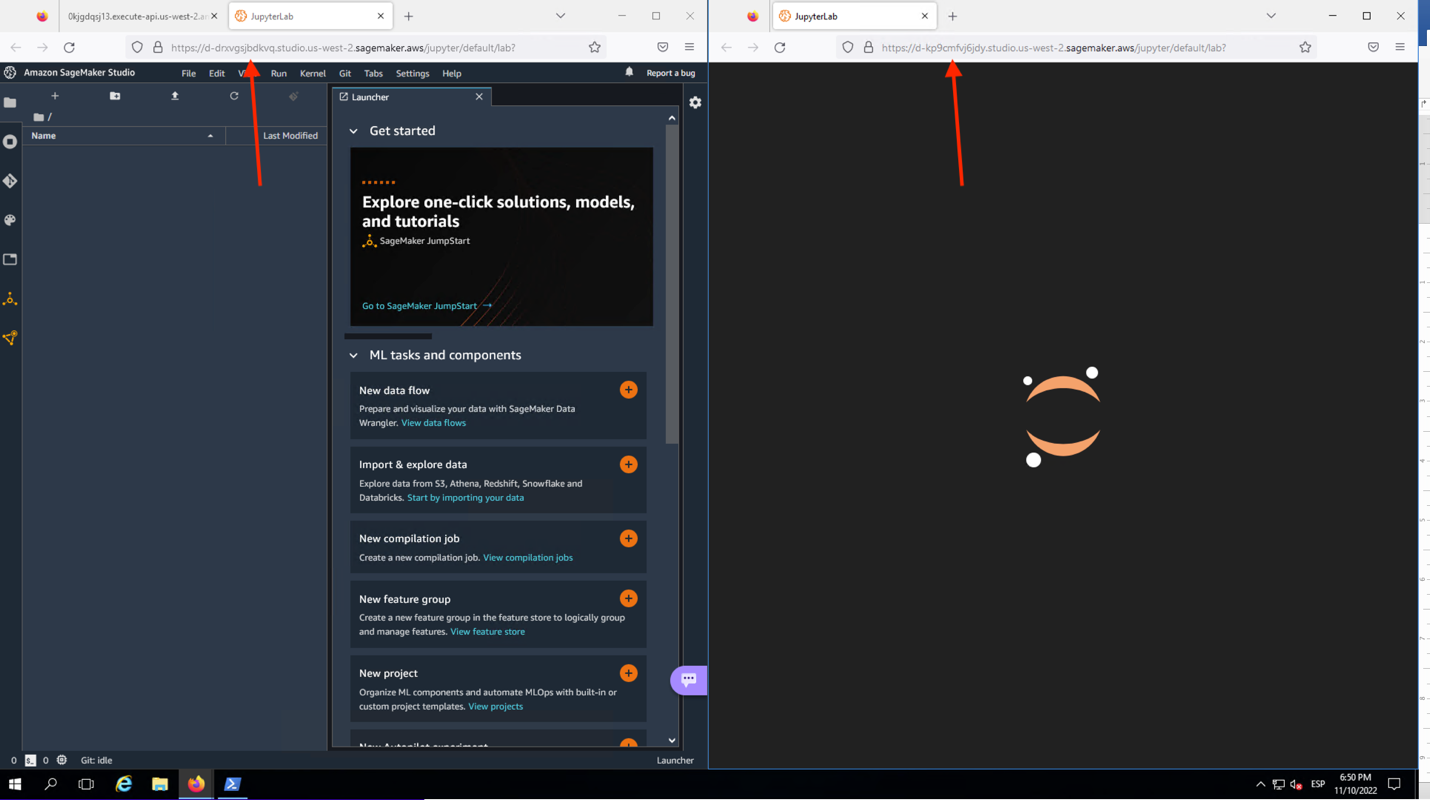Add a new data flow with the plus icon
Screen dimensions: 1430x800
(628, 390)
